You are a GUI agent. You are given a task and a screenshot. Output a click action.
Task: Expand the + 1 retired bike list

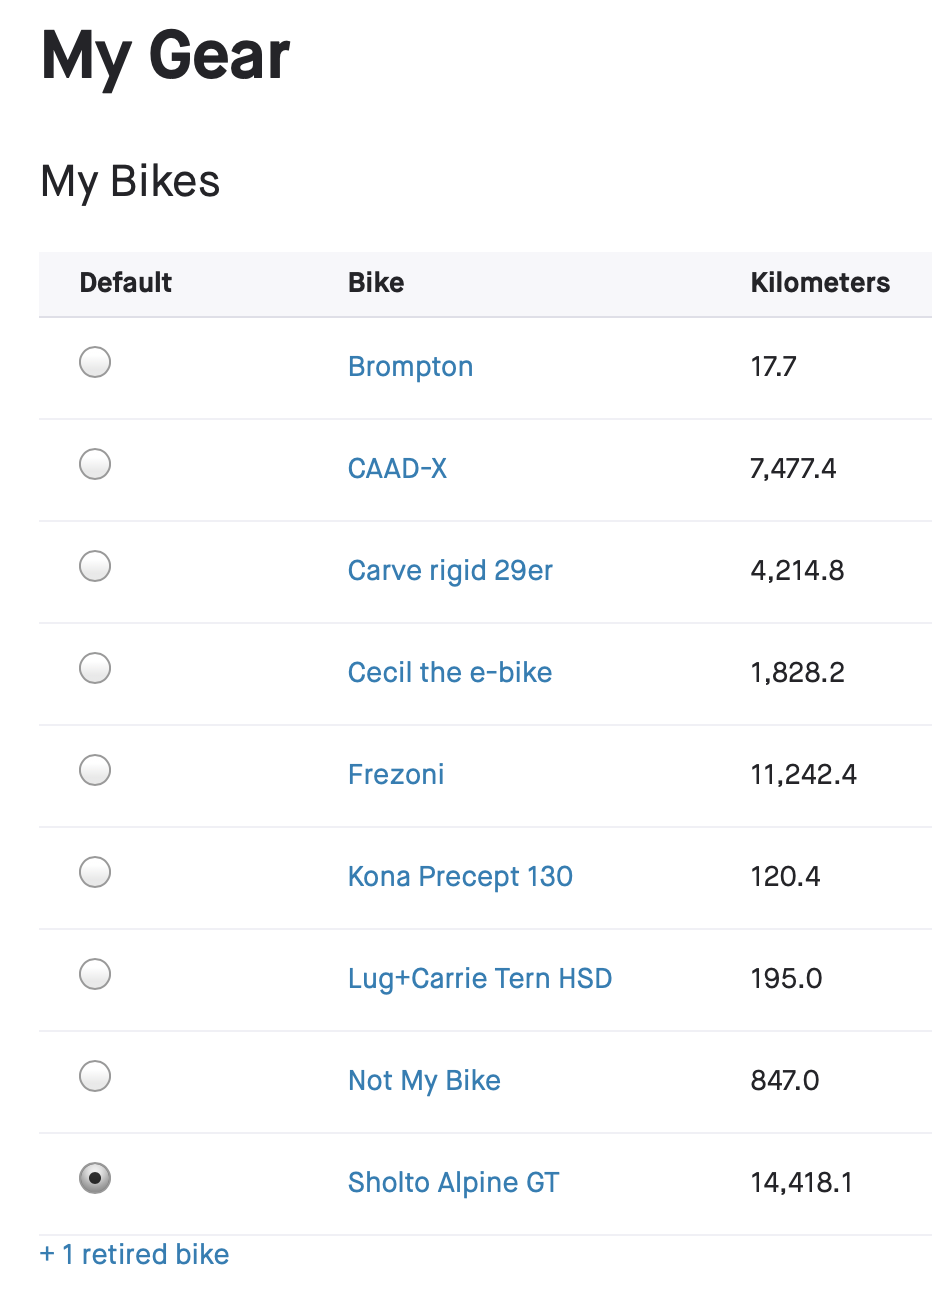coord(135,1254)
